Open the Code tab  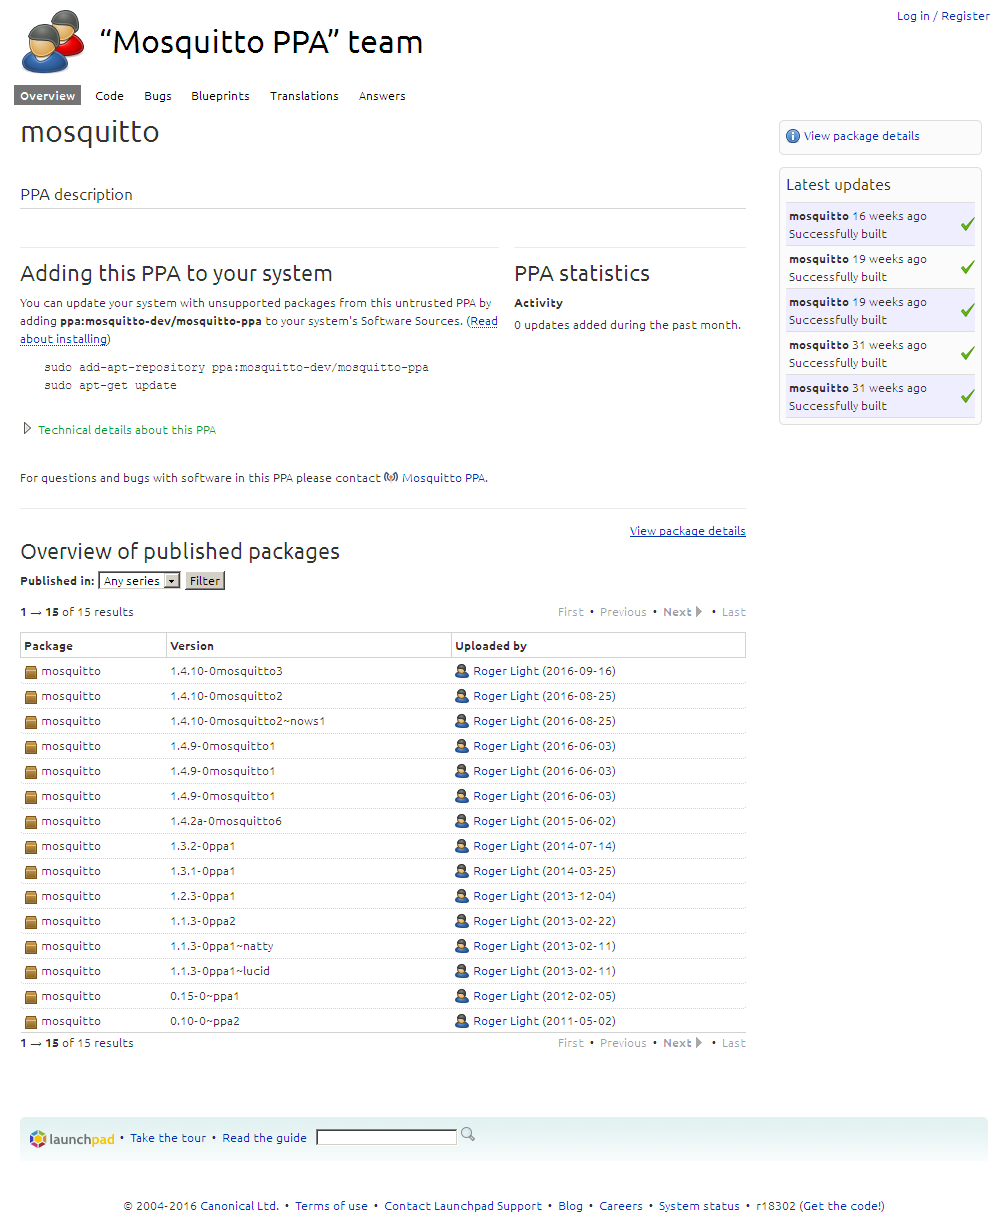point(110,96)
